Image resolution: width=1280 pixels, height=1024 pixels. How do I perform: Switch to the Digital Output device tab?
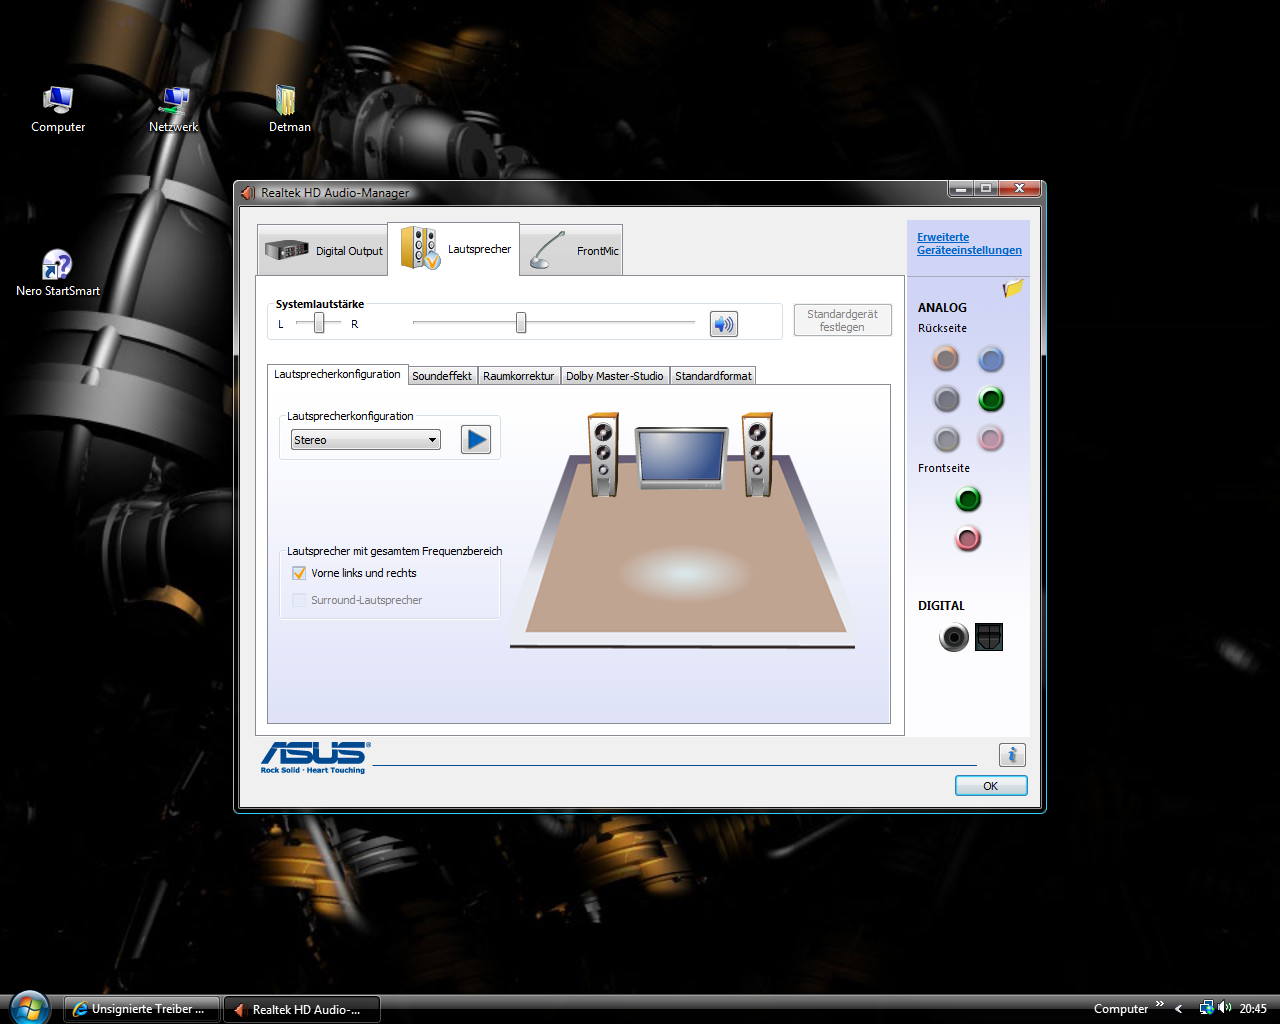(323, 250)
